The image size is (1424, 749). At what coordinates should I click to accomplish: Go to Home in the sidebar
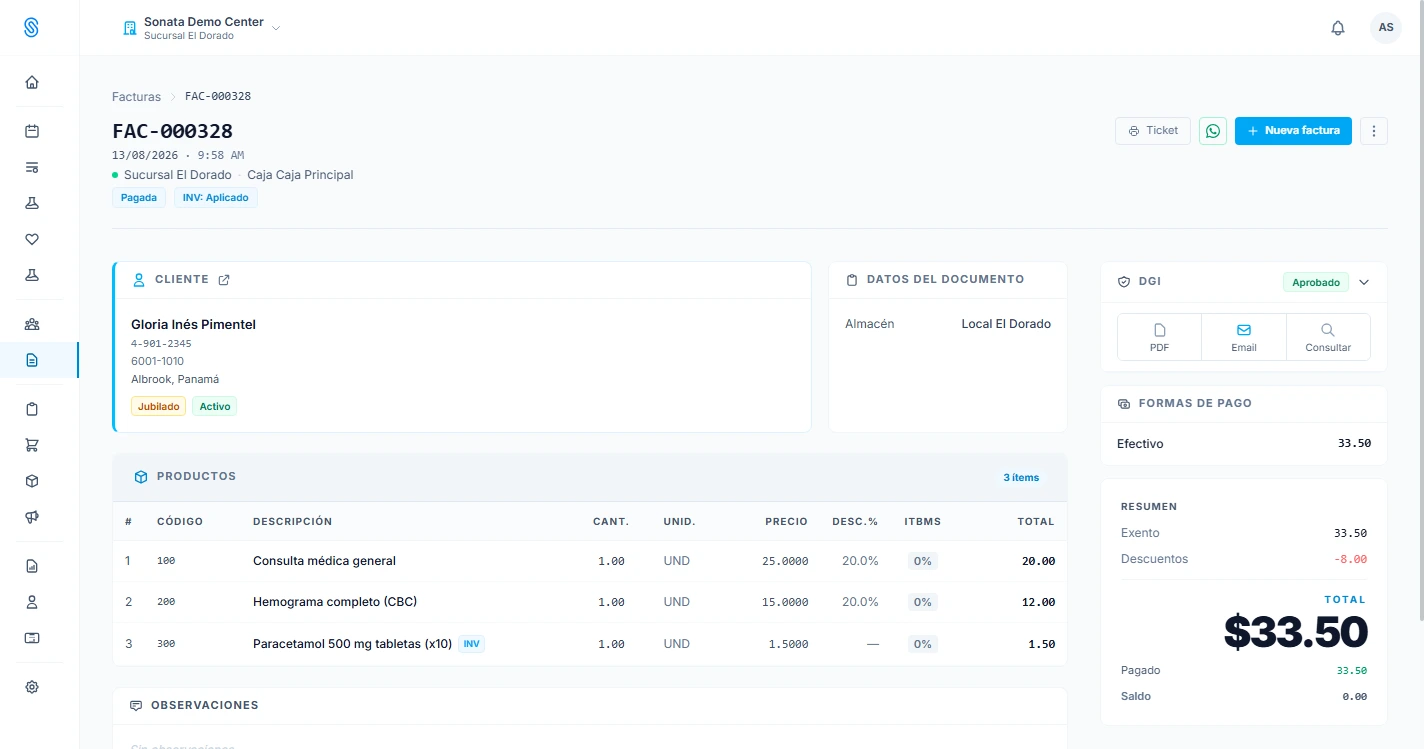32,83
